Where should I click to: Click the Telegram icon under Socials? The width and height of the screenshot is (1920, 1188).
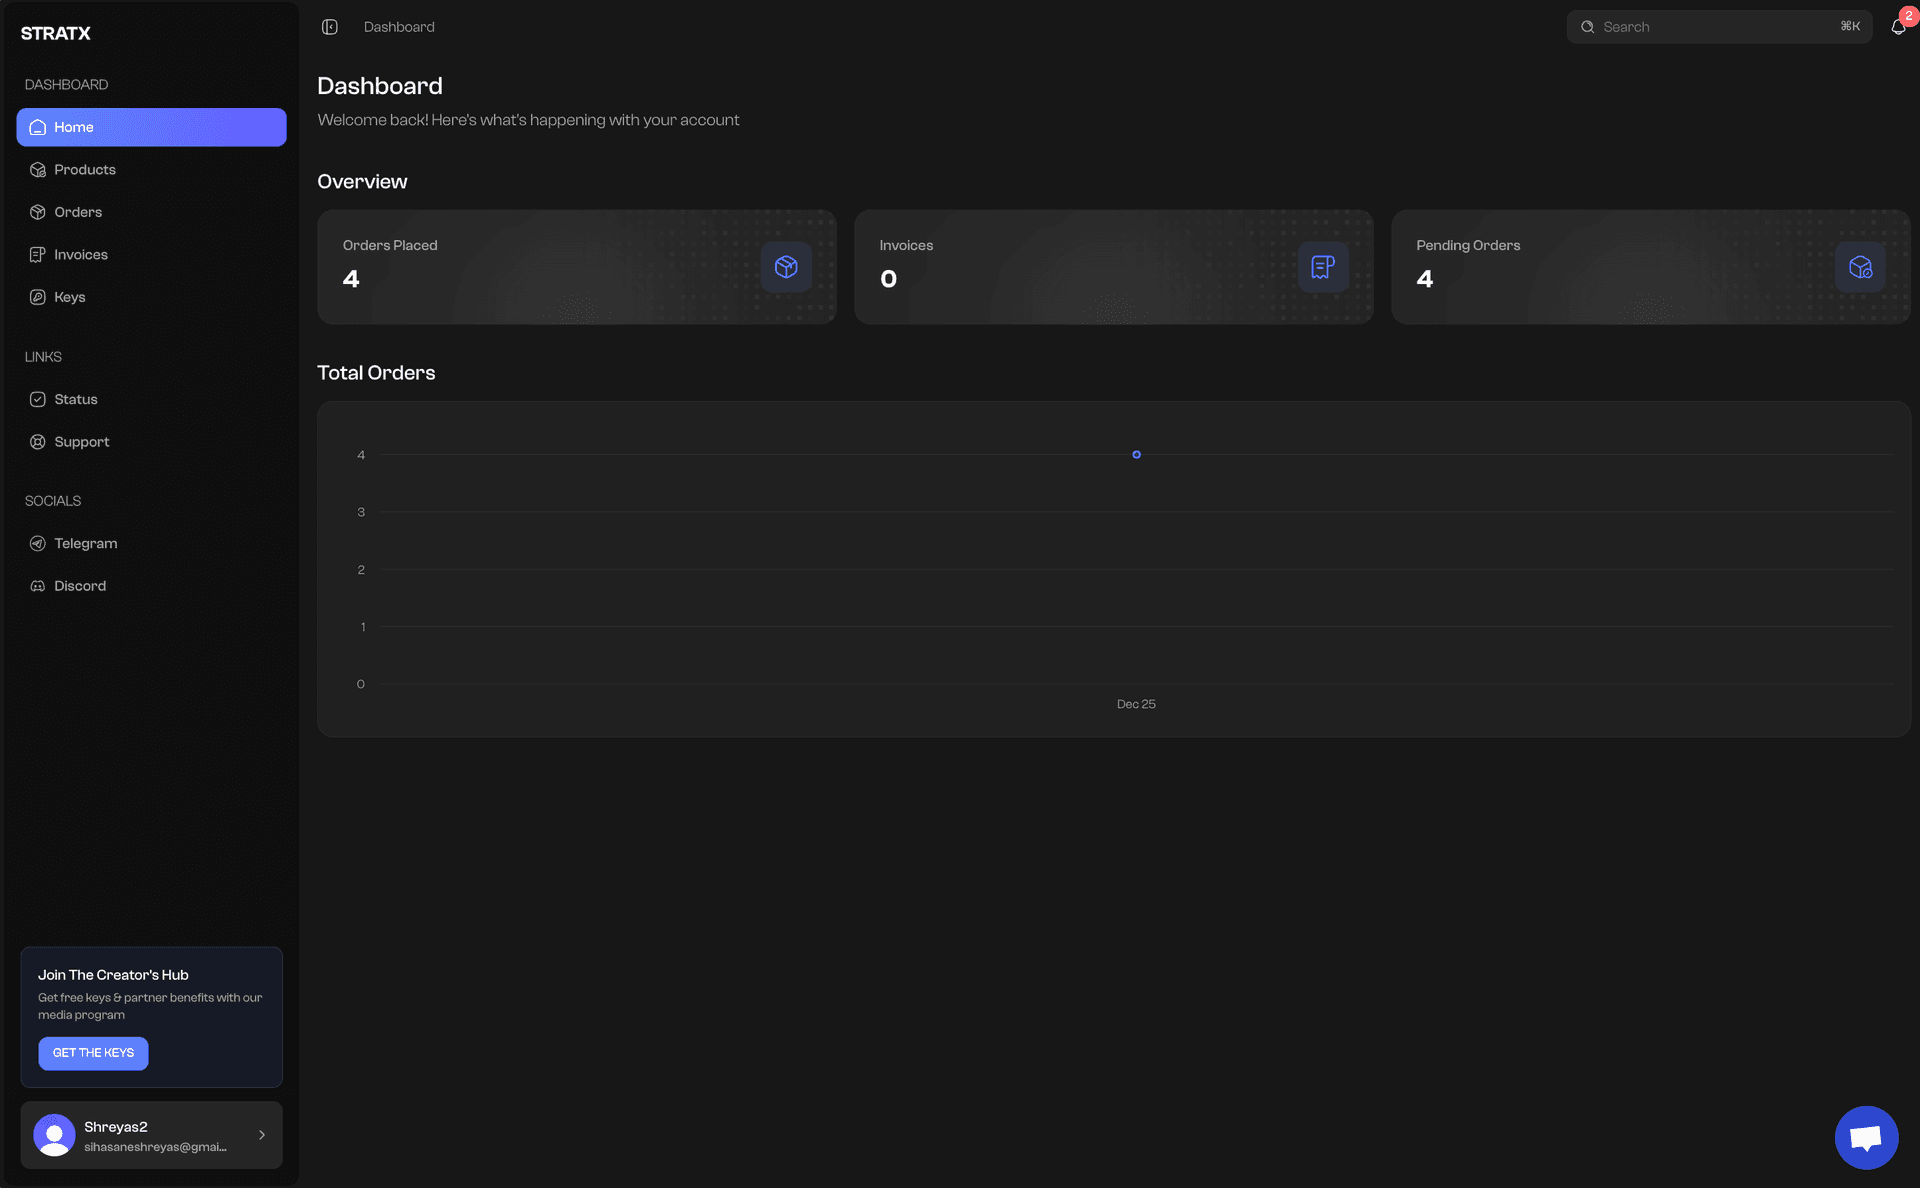point(37,543)
